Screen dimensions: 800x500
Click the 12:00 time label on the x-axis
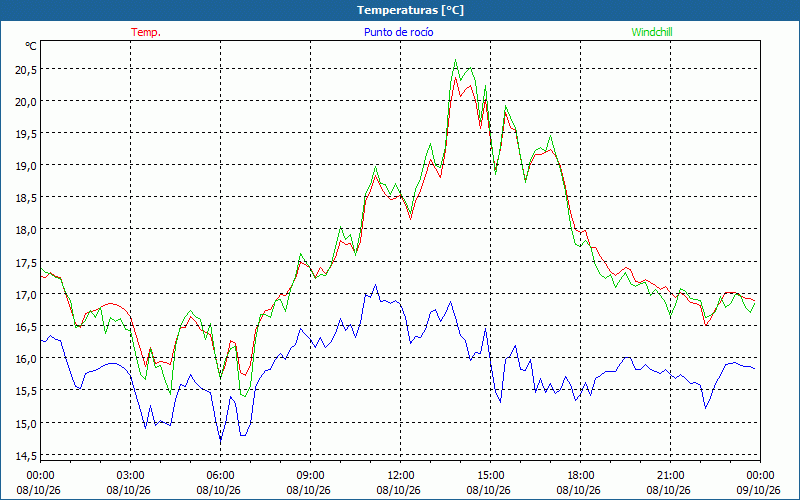(401, 475)
